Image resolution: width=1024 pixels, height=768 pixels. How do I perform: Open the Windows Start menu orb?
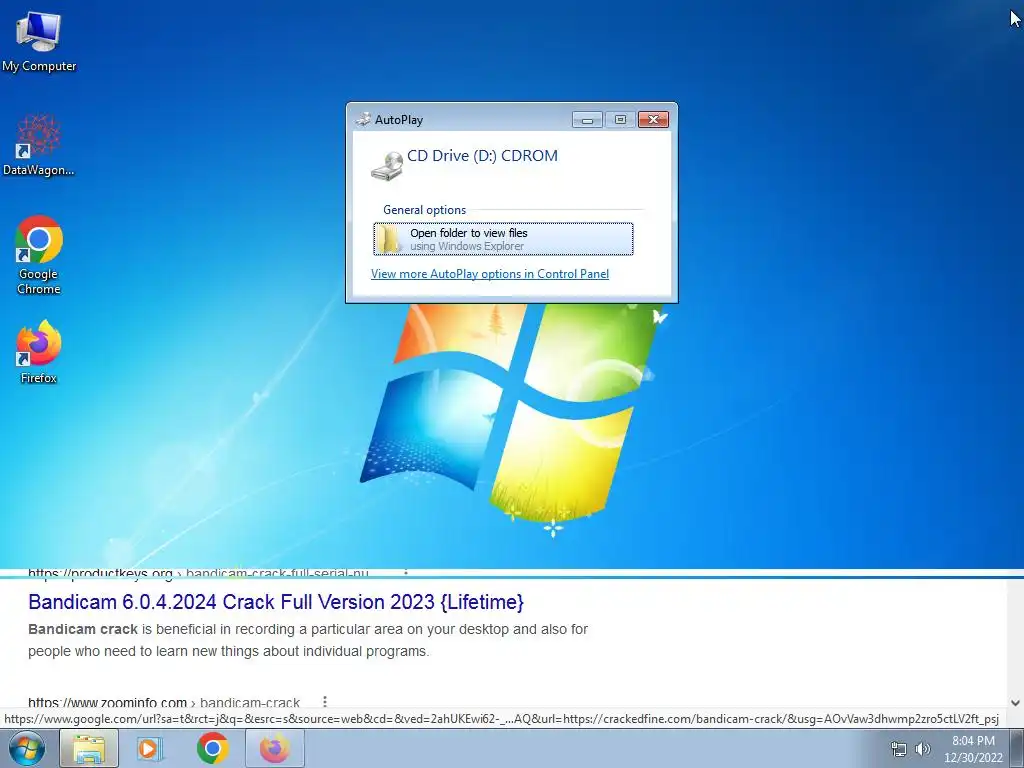[x=27, y=748]
